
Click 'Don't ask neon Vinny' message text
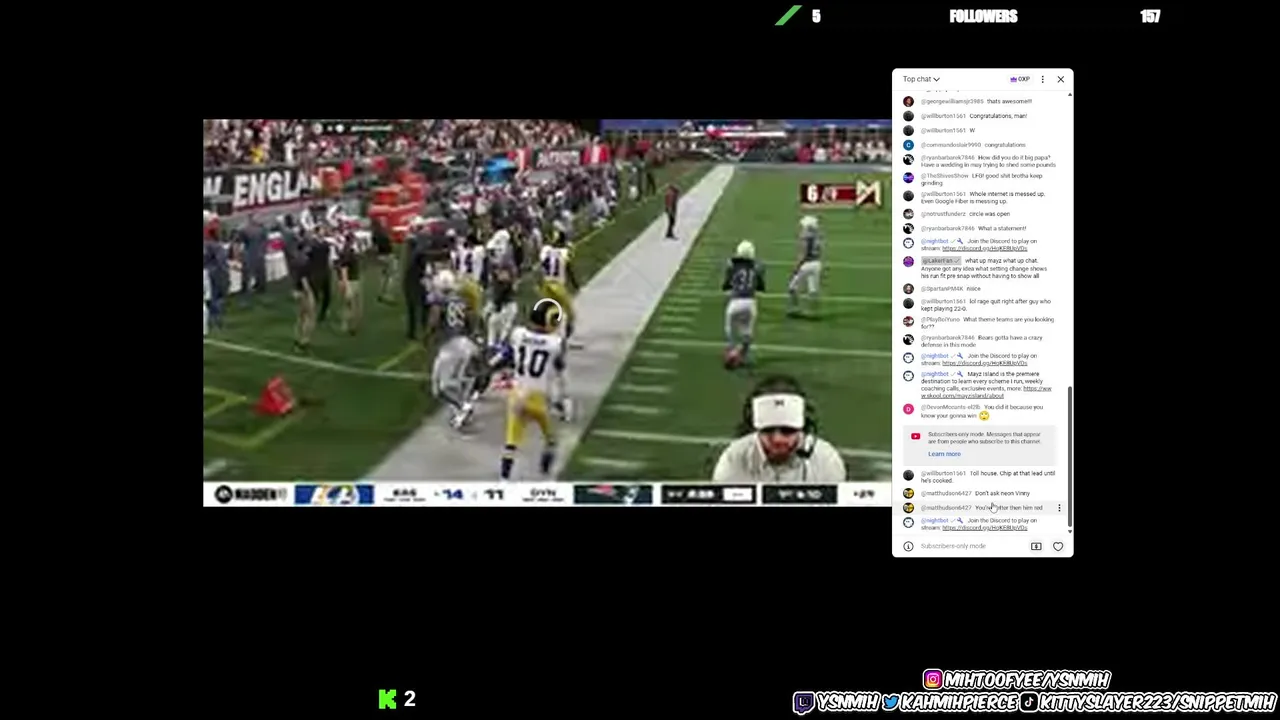tap(1002, 493)
